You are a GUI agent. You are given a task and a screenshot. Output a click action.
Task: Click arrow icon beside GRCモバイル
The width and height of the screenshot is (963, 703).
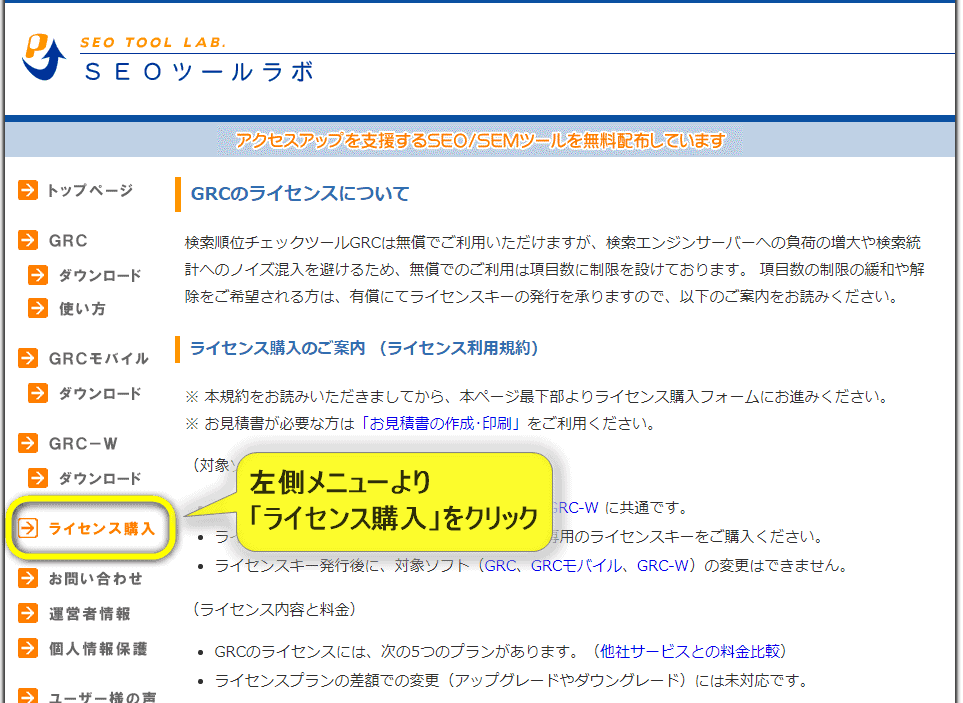(x=28, y=358)
